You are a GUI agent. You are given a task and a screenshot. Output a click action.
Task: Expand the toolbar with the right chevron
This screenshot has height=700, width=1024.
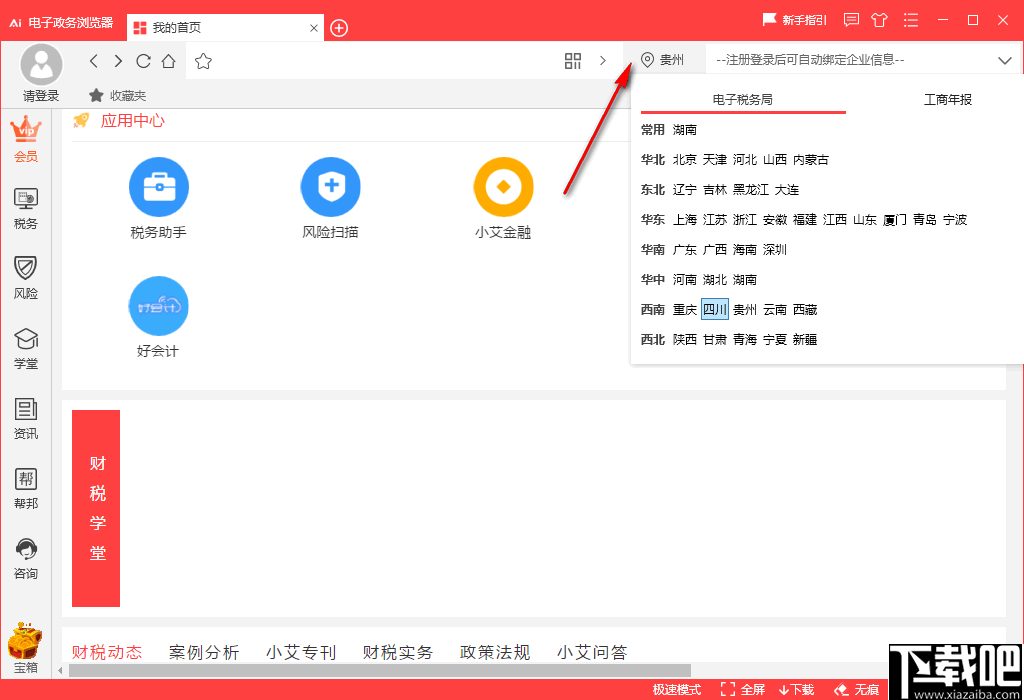click(x=603, y=60)
